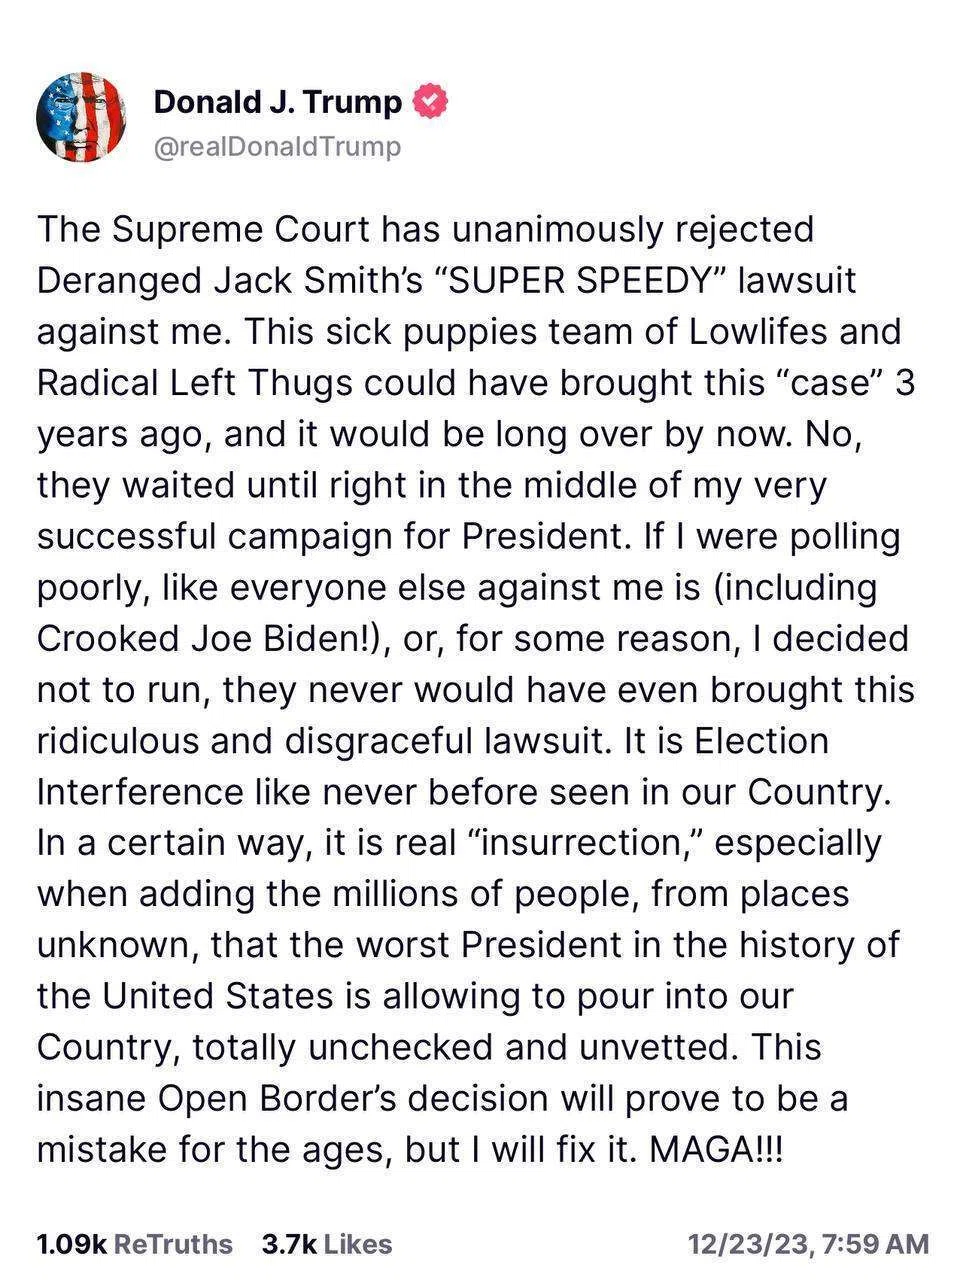The width and height of the screenshot is (966, 1280).
Task: View the 1.09k ReTruths list
Action: 134,1244
